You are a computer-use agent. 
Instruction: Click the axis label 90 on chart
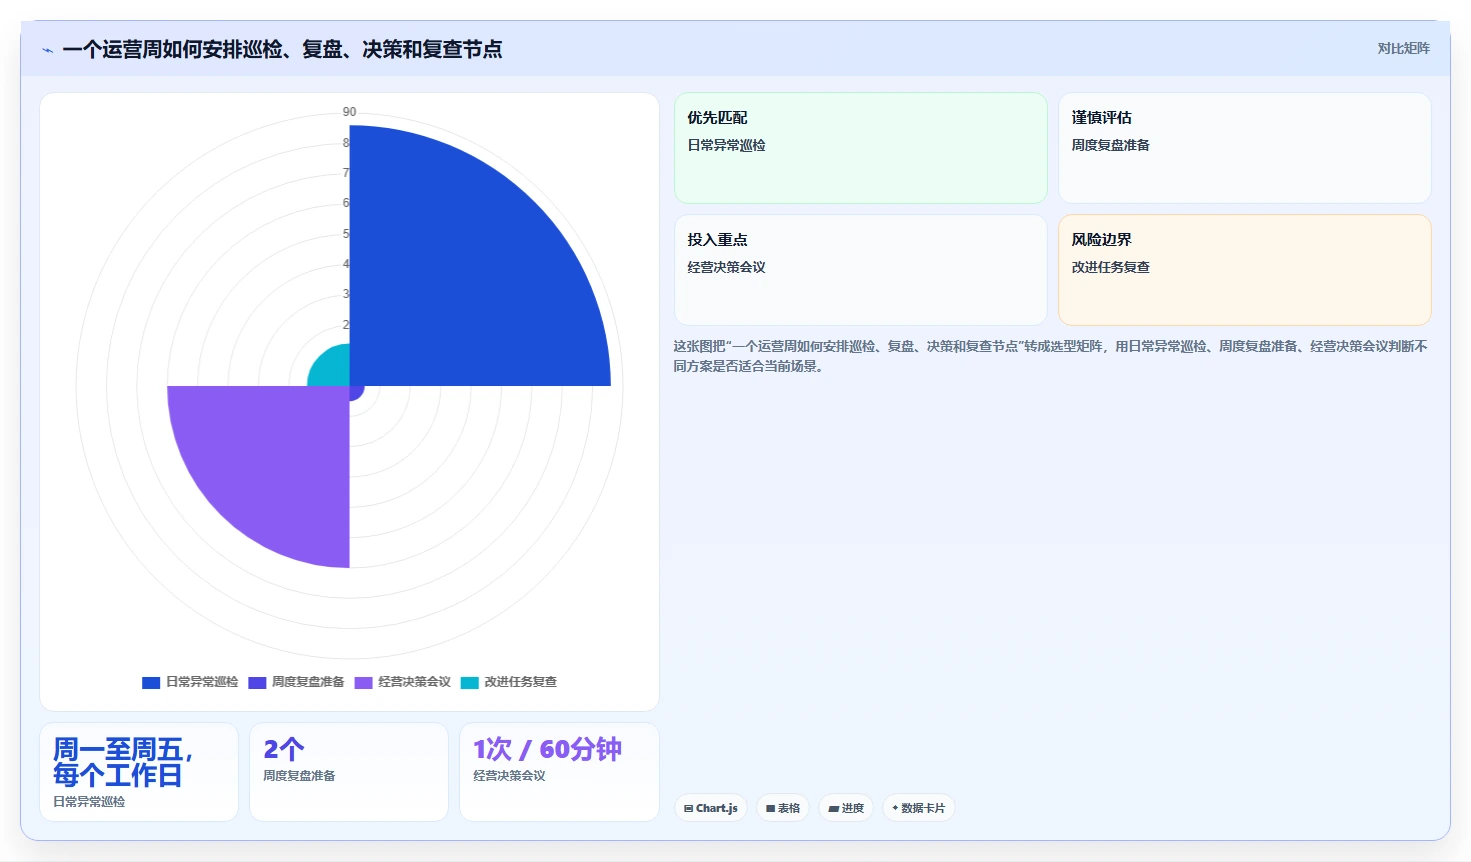pos(349,112)
